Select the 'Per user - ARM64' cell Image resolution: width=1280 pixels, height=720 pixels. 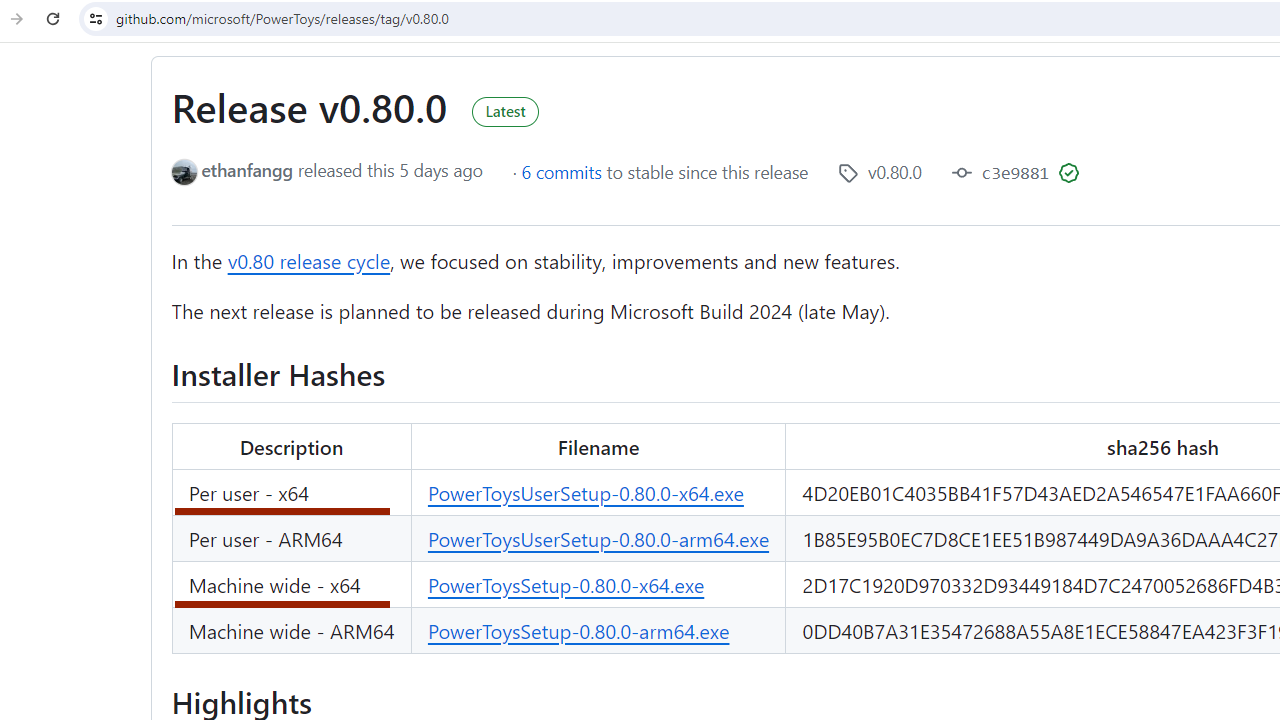tap(292, 539)
